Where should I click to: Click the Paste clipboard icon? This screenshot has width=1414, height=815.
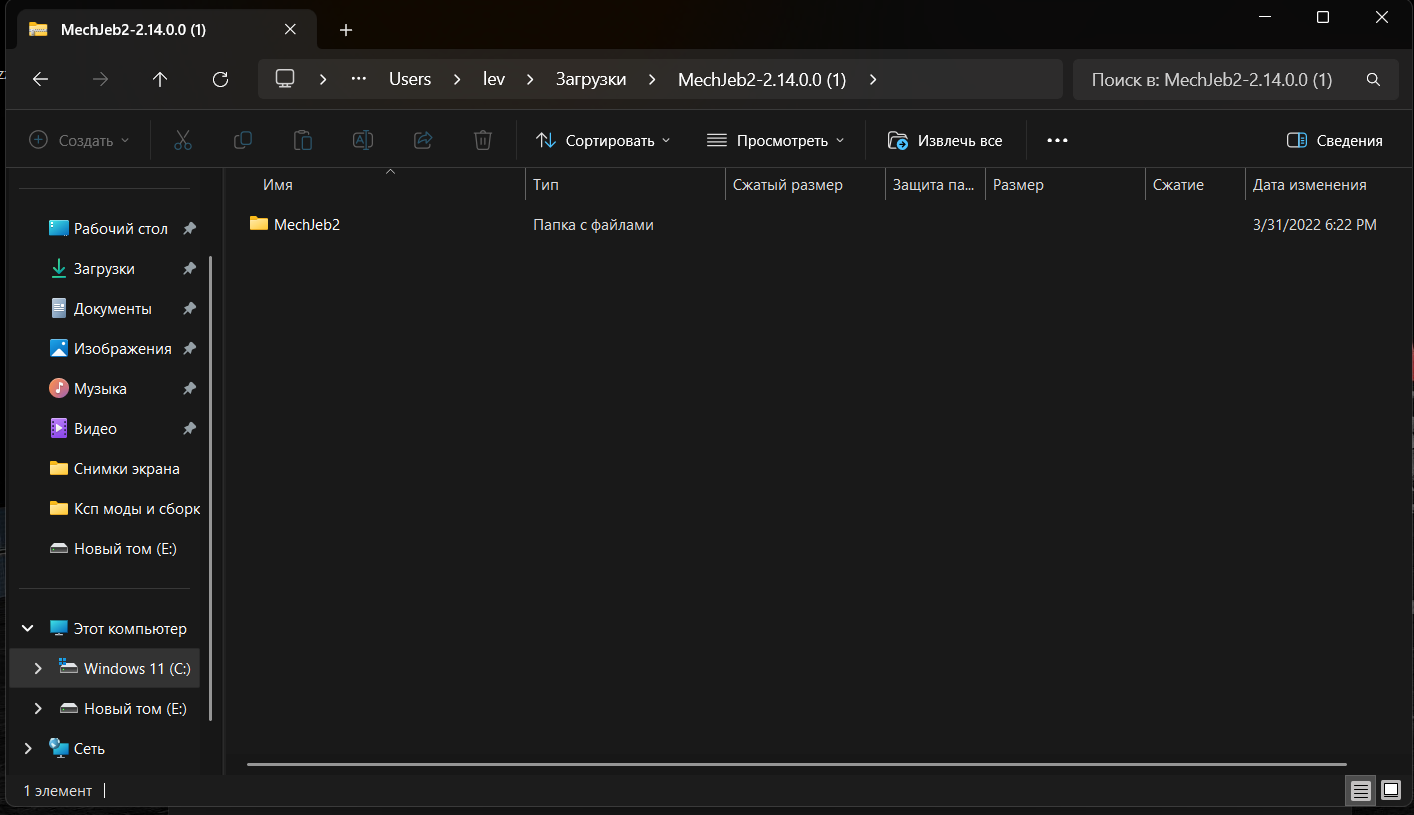tap(303, 140)
